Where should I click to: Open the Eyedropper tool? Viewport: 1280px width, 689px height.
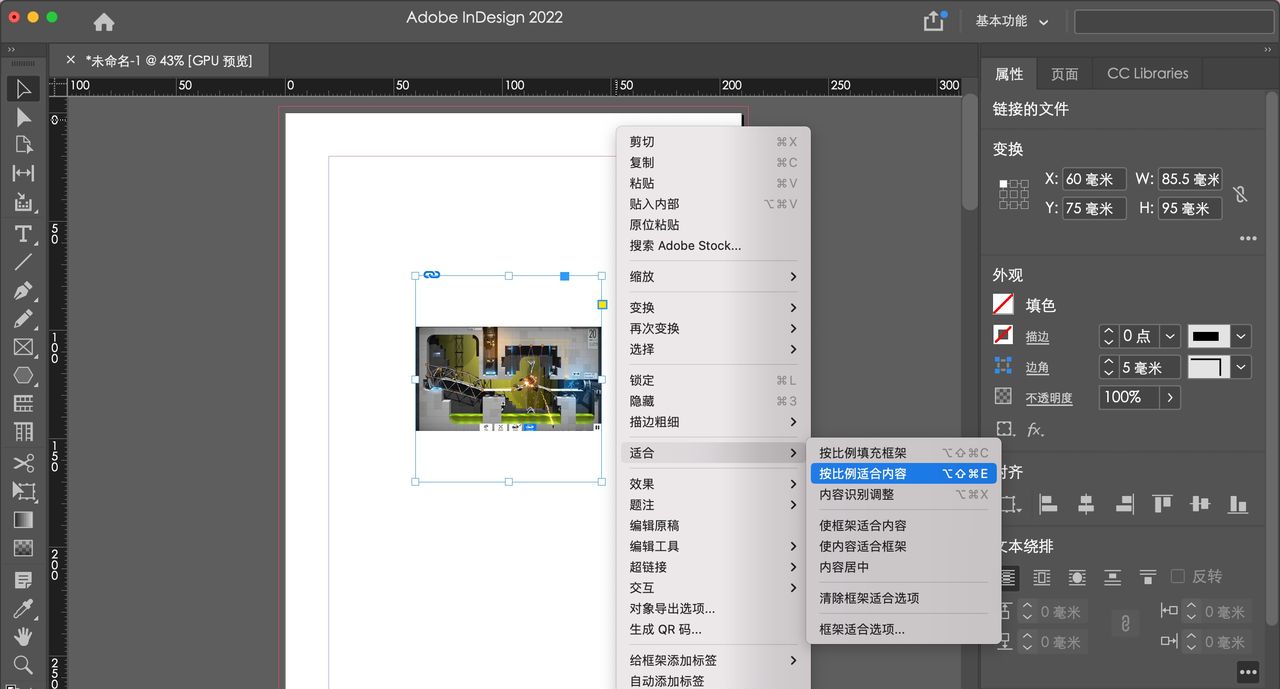tap(23, 608)
